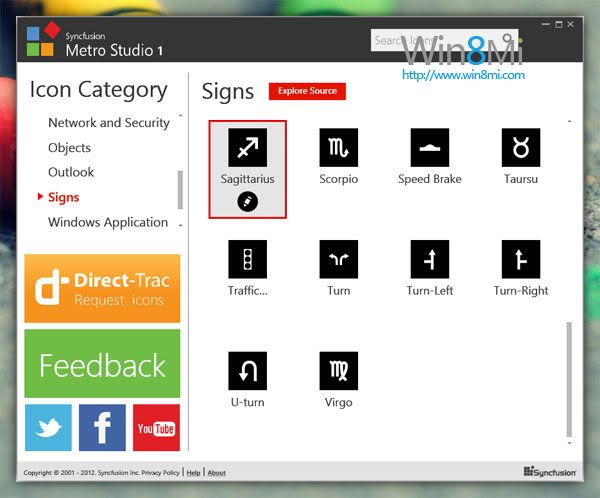Choose the Virgo sign icon
The image size is (600, 498).
click(339, 371)
